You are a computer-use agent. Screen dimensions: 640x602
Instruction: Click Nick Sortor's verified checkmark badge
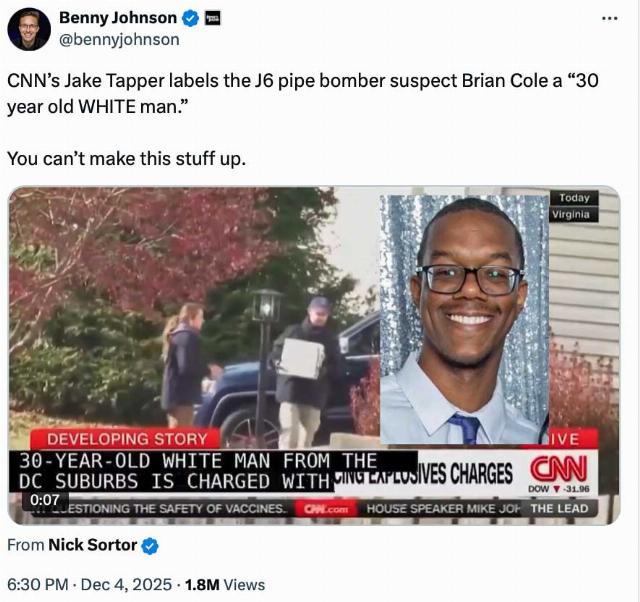(150, 546)
